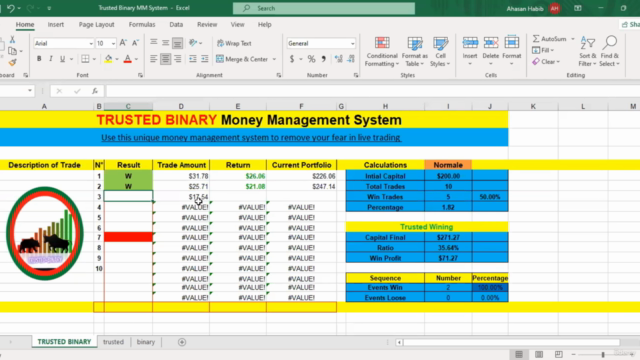Click money management system hyperlink text
The width and height of the screenshot is (640, 360).
point(251,138)
